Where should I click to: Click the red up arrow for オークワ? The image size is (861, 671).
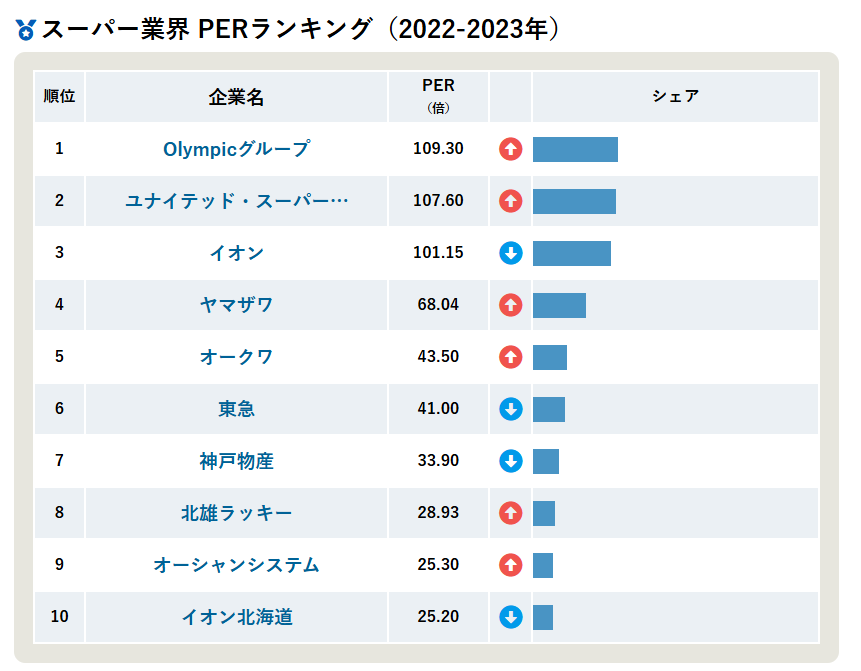click(x=510, y=357)
